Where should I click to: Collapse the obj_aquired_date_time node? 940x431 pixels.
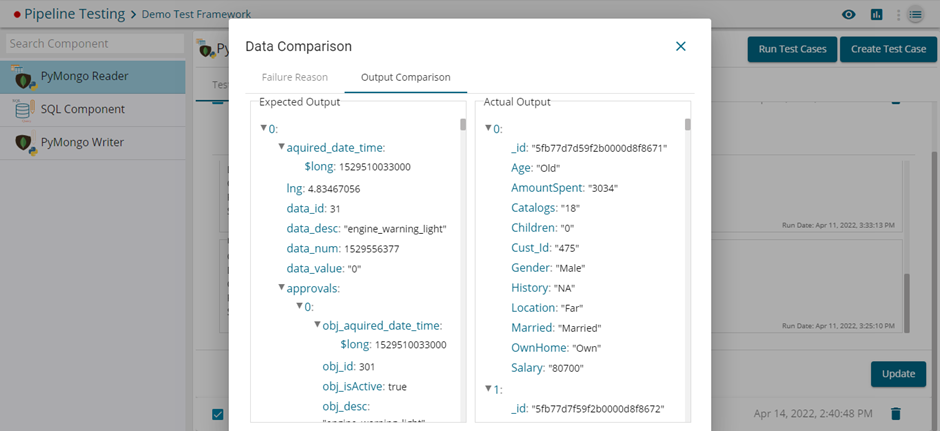317,325
